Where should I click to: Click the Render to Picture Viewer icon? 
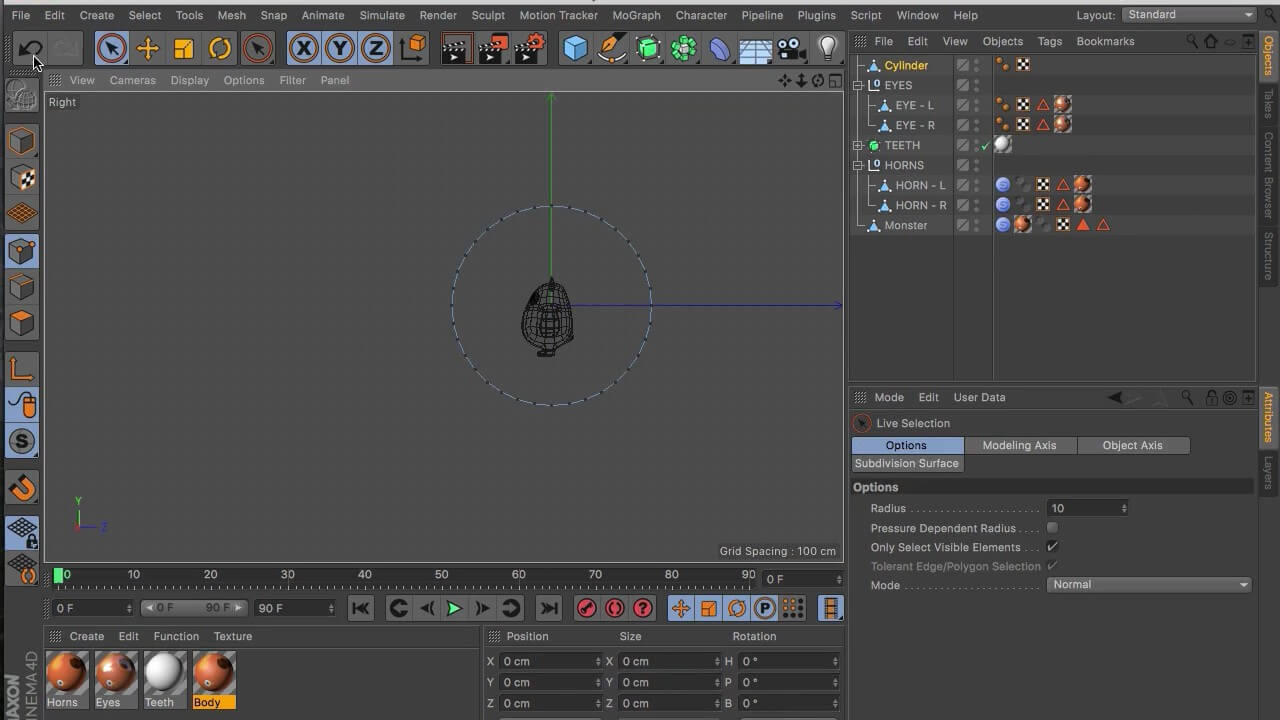pyautogui.click(x=492, y=47)
